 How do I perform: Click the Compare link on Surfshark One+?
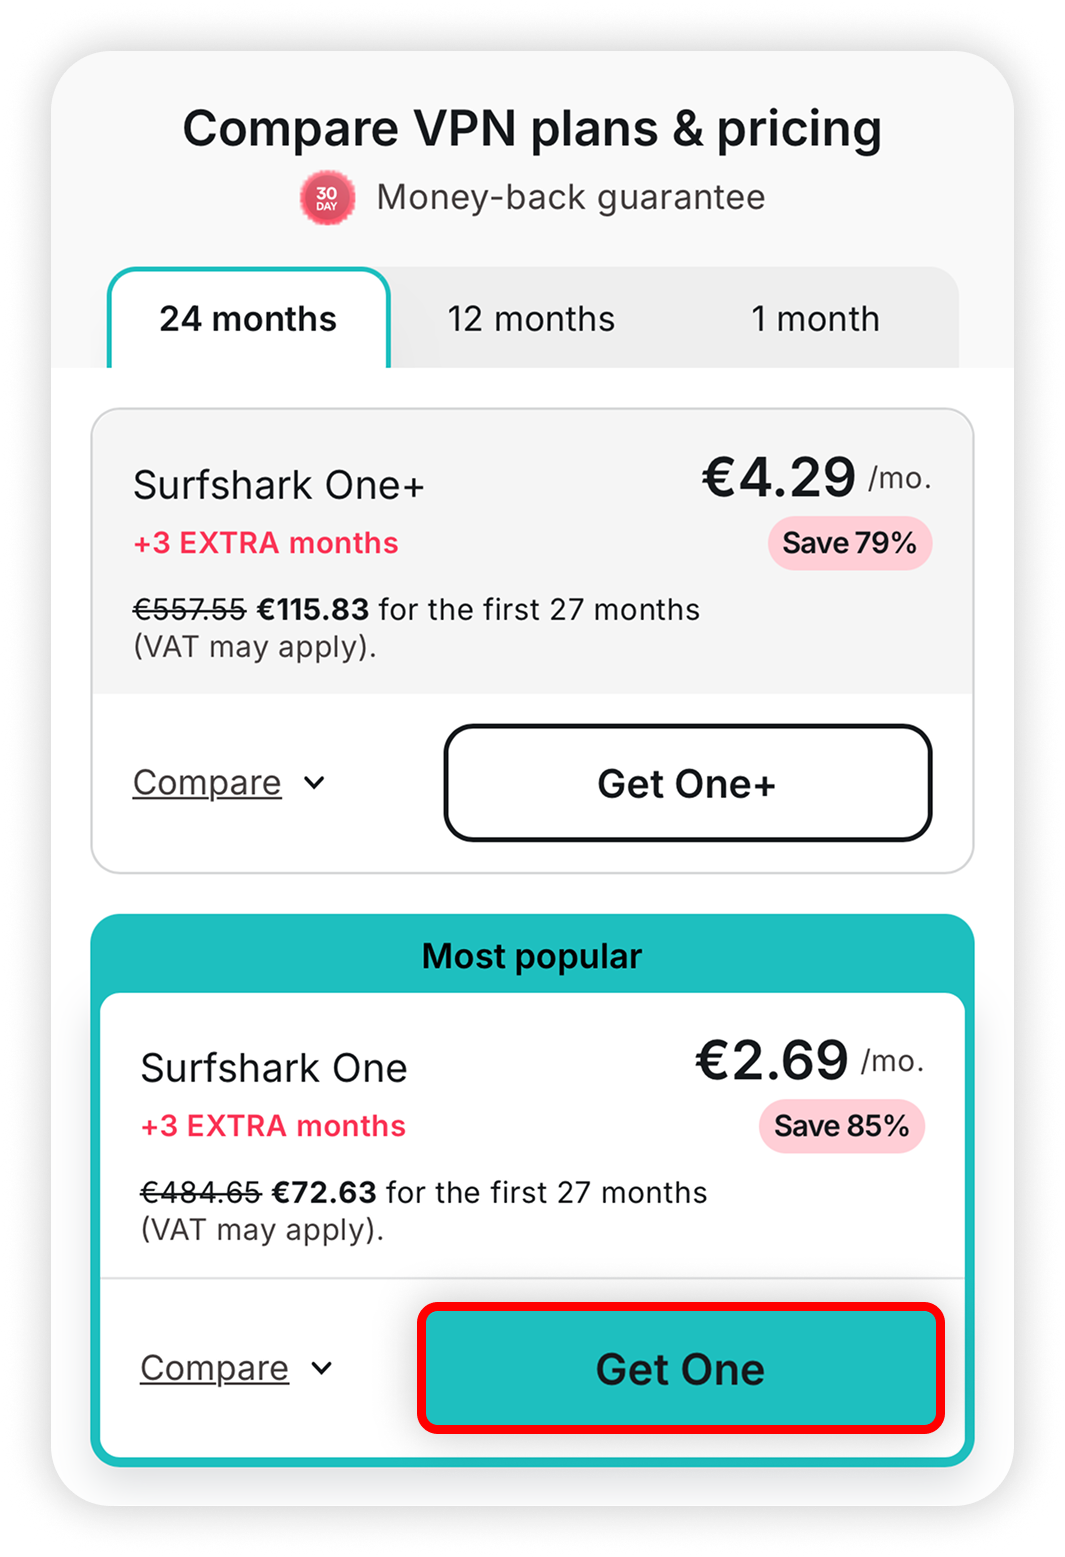click(207, 783)
